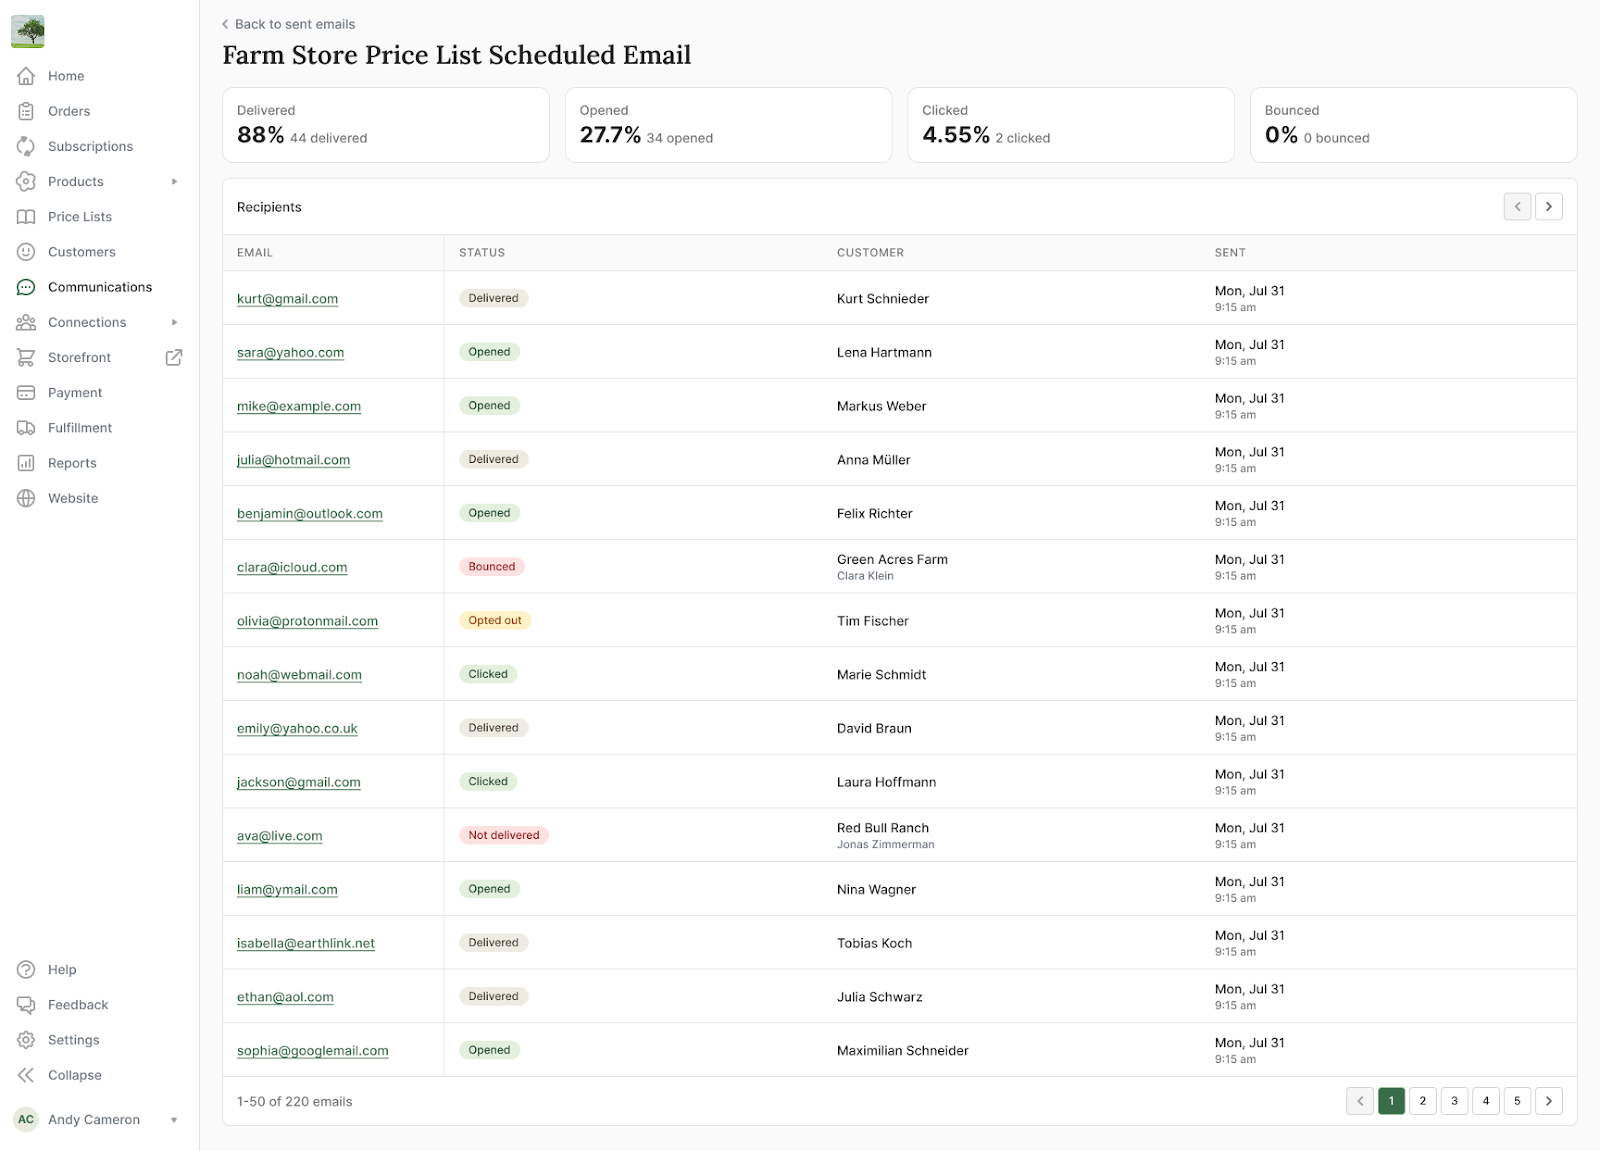The height and width of the screenshot is (1151, 1600).
Task: Click the 1-50 of 220 emails text
Action: [295, 1102]
